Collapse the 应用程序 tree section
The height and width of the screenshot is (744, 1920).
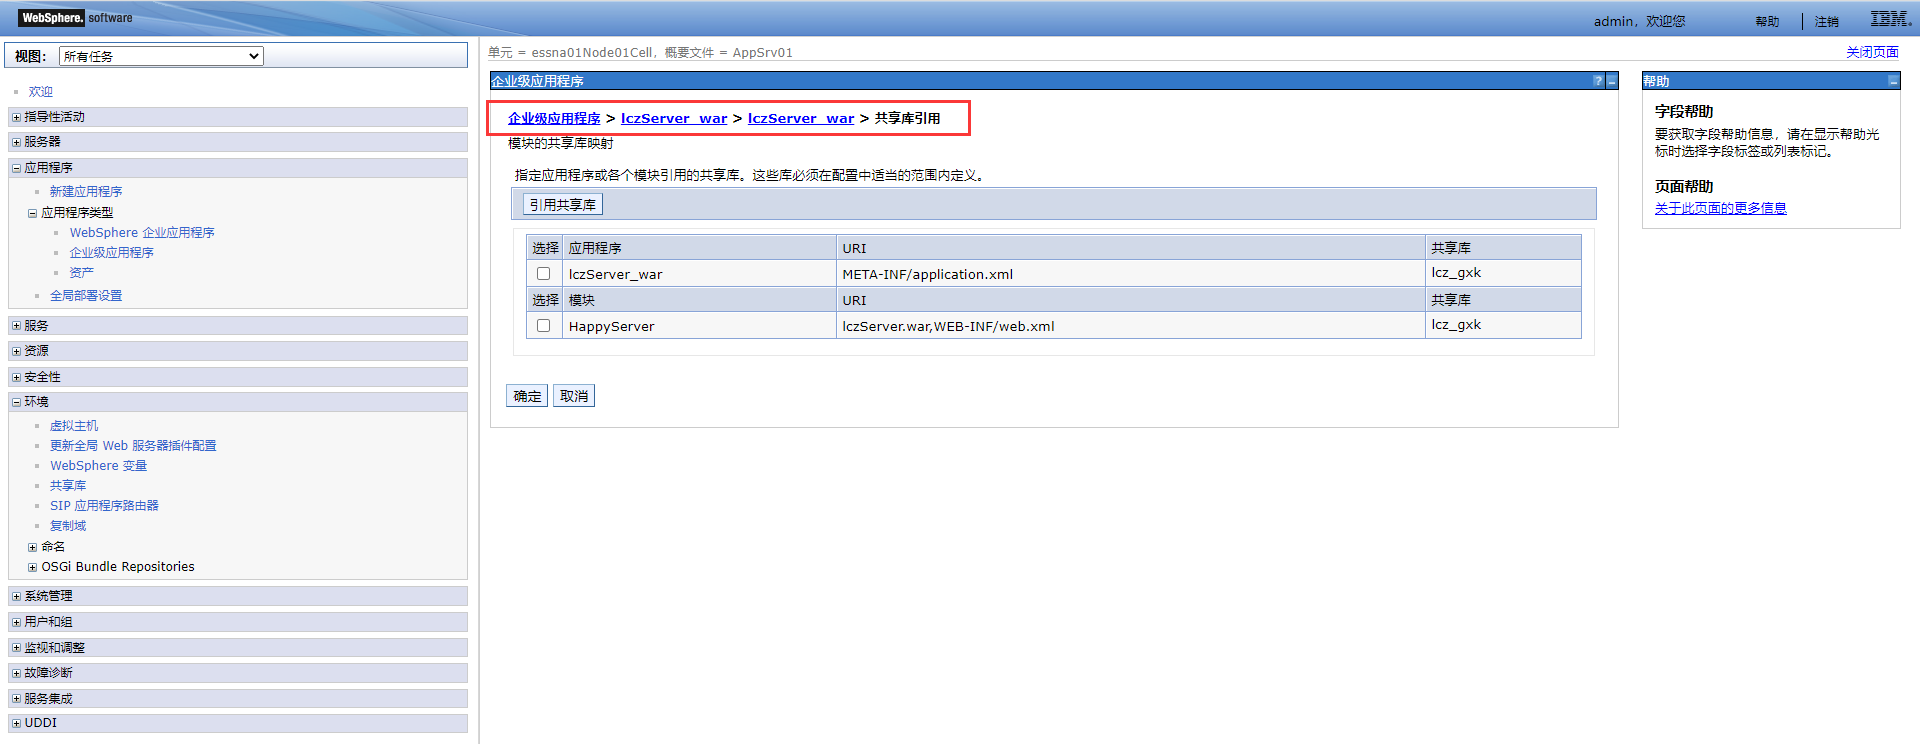coord(16,168)
